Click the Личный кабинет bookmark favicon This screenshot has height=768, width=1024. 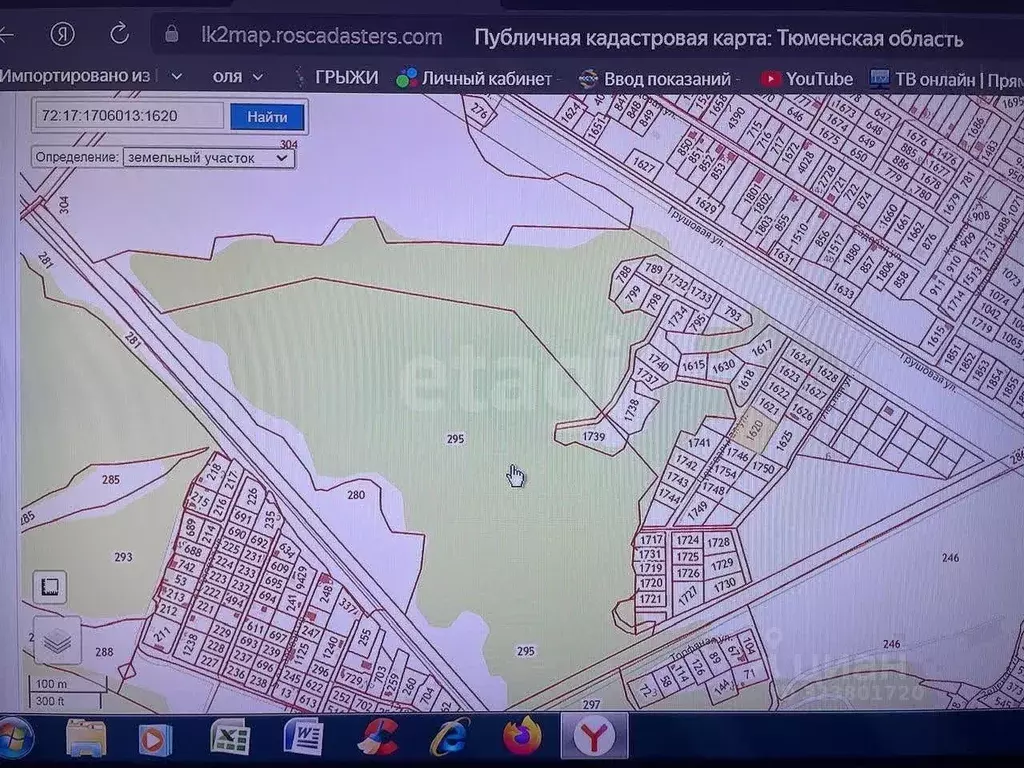[406, 77]
